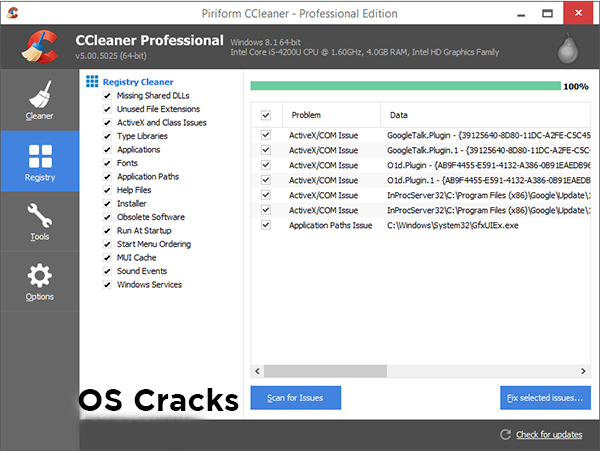600x451 pixels.
Task: Select C:\Windows\System32\GfxUIEx.exe data cell
Action: (x=453, y=225)
